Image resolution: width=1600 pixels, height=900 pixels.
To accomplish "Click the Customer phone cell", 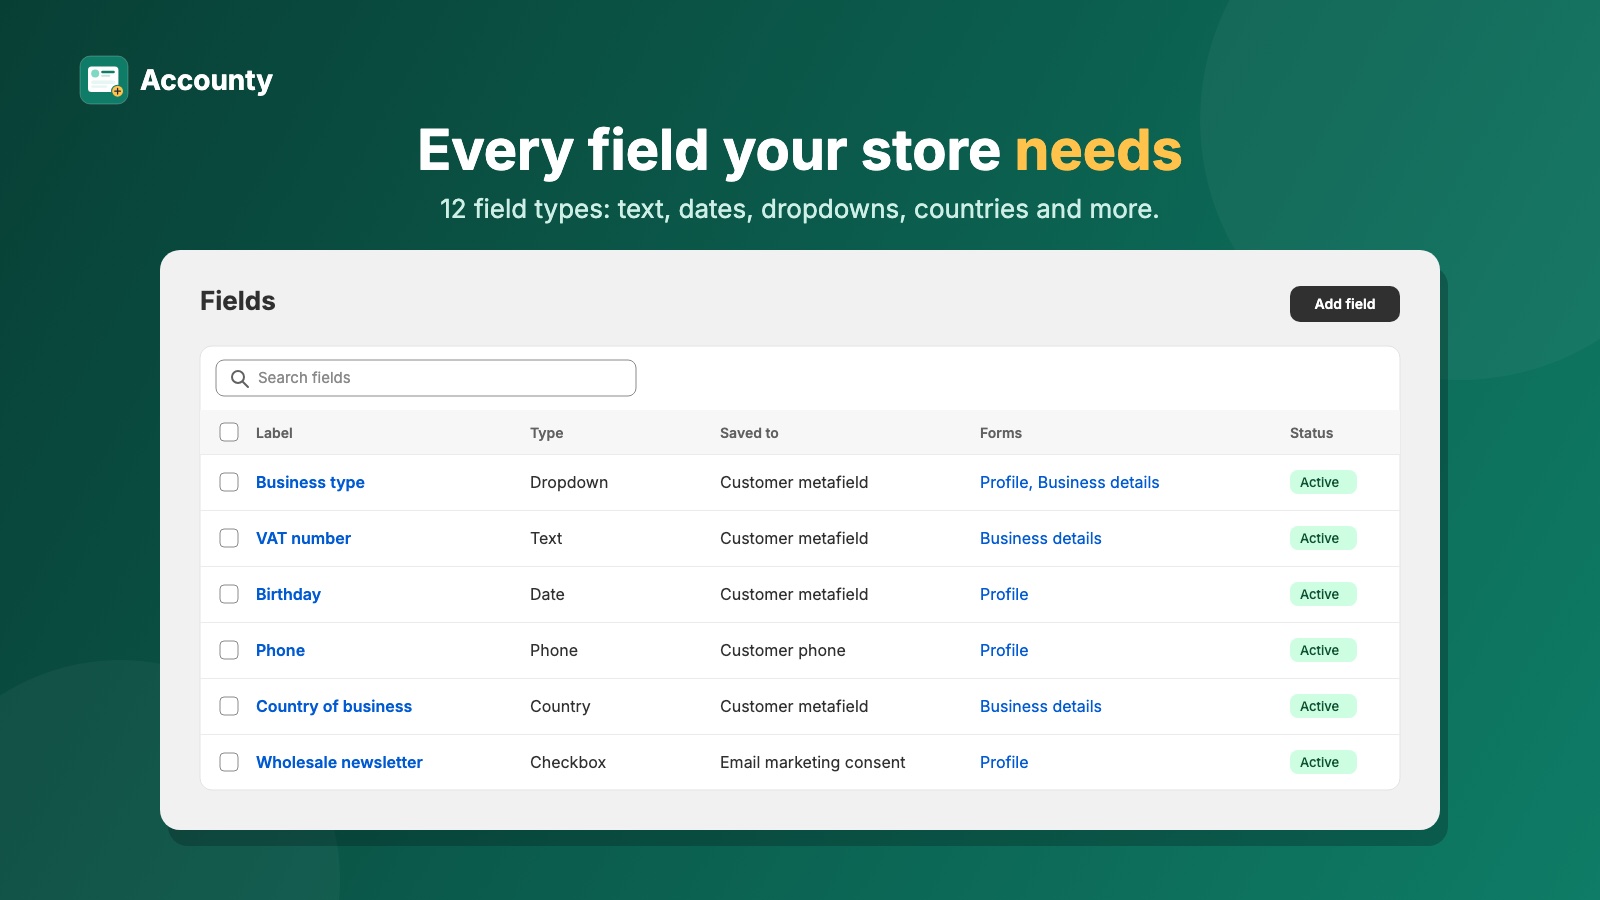I will (x=782, y=650).
